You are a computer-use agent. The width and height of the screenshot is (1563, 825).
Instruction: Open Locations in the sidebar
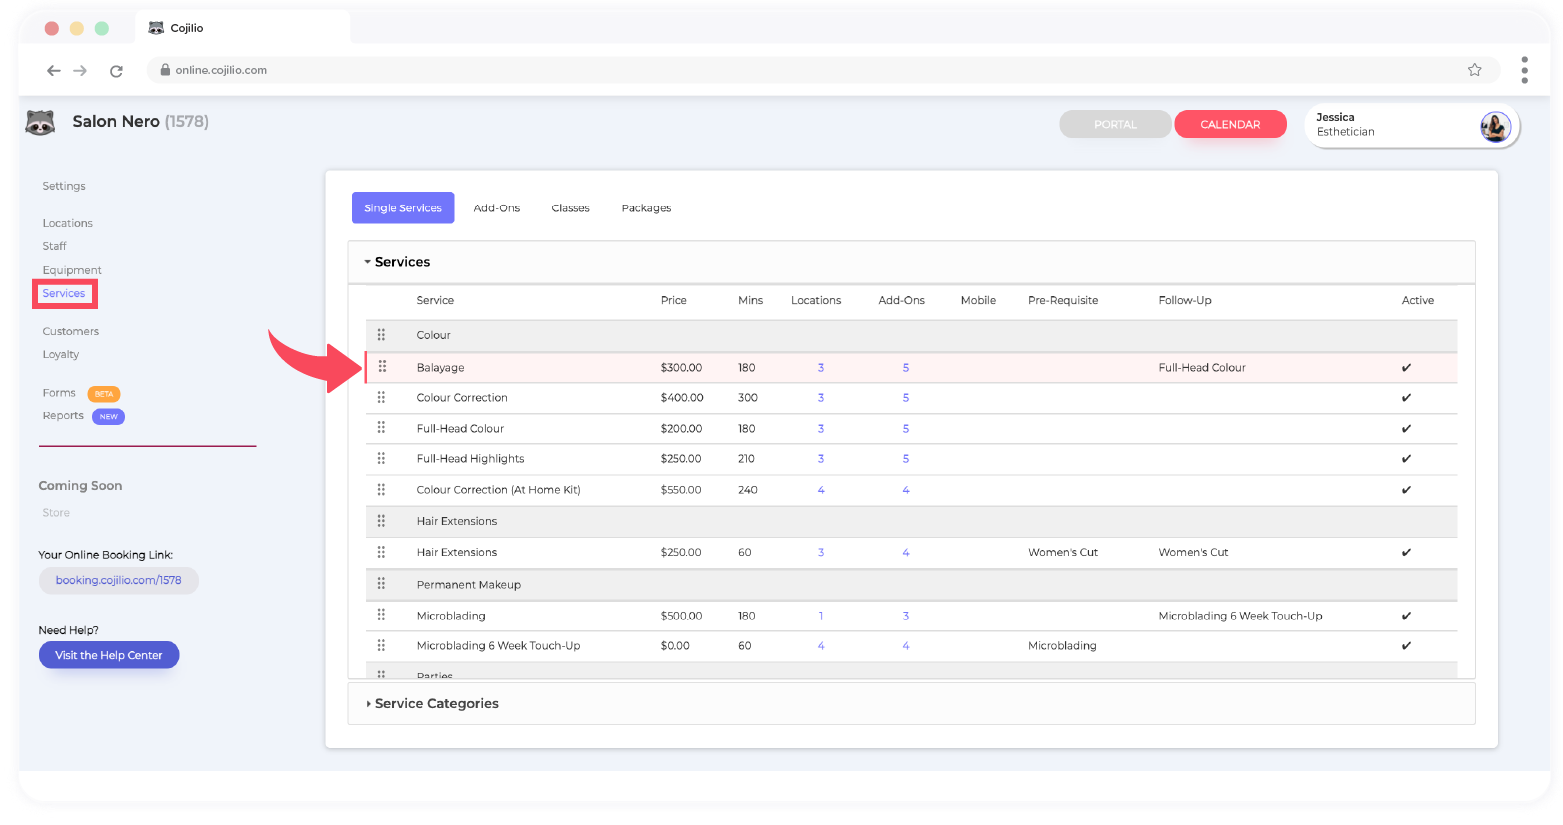pos(67,223)
